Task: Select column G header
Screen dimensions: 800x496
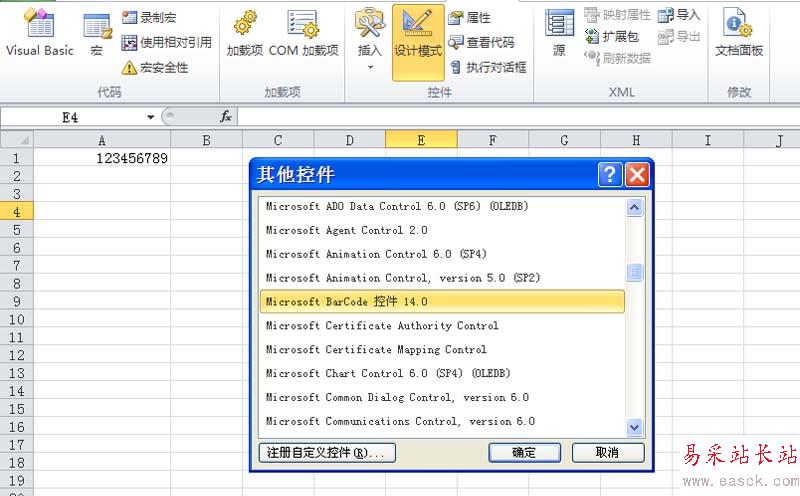Action: [565, 140]
